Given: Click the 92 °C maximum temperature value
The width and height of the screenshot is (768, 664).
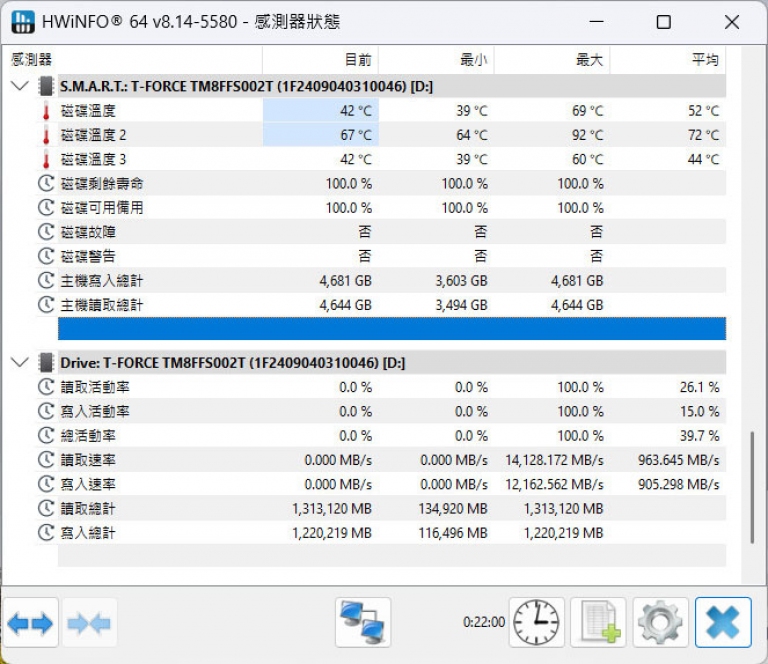Looking at the screenshot, I should 588,135.
